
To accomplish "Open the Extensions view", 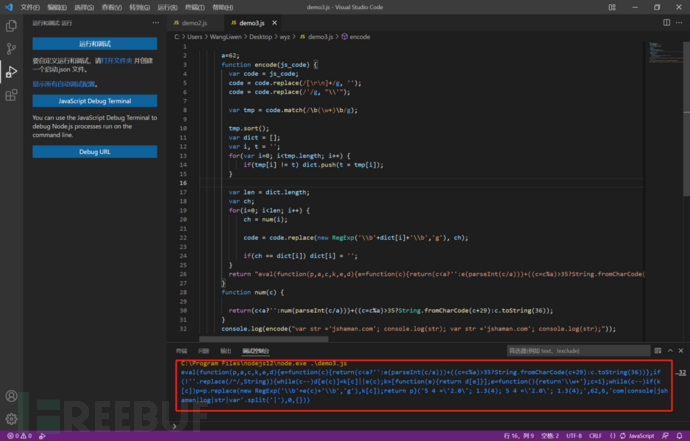I will 12,96.
